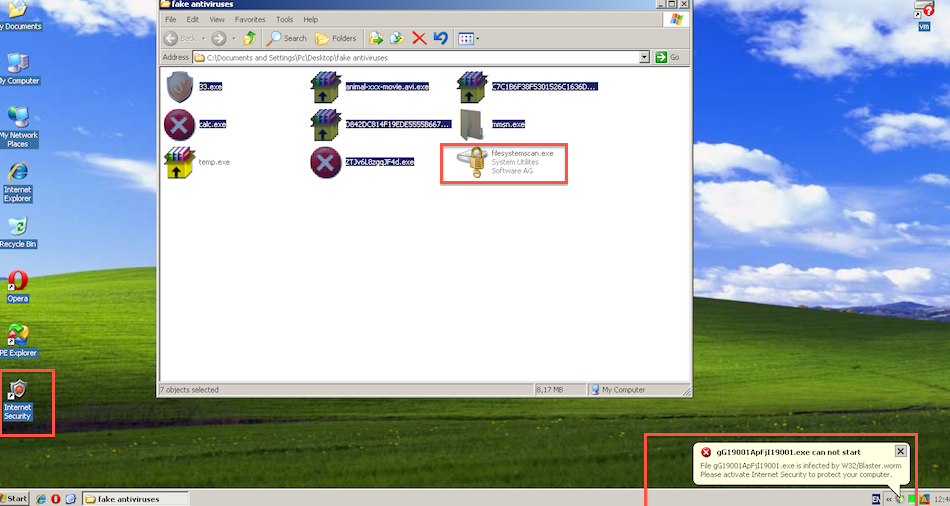Expand the Address bar dropdown
The width and height of the screenshot is (950, 506).
pos(644,57)
